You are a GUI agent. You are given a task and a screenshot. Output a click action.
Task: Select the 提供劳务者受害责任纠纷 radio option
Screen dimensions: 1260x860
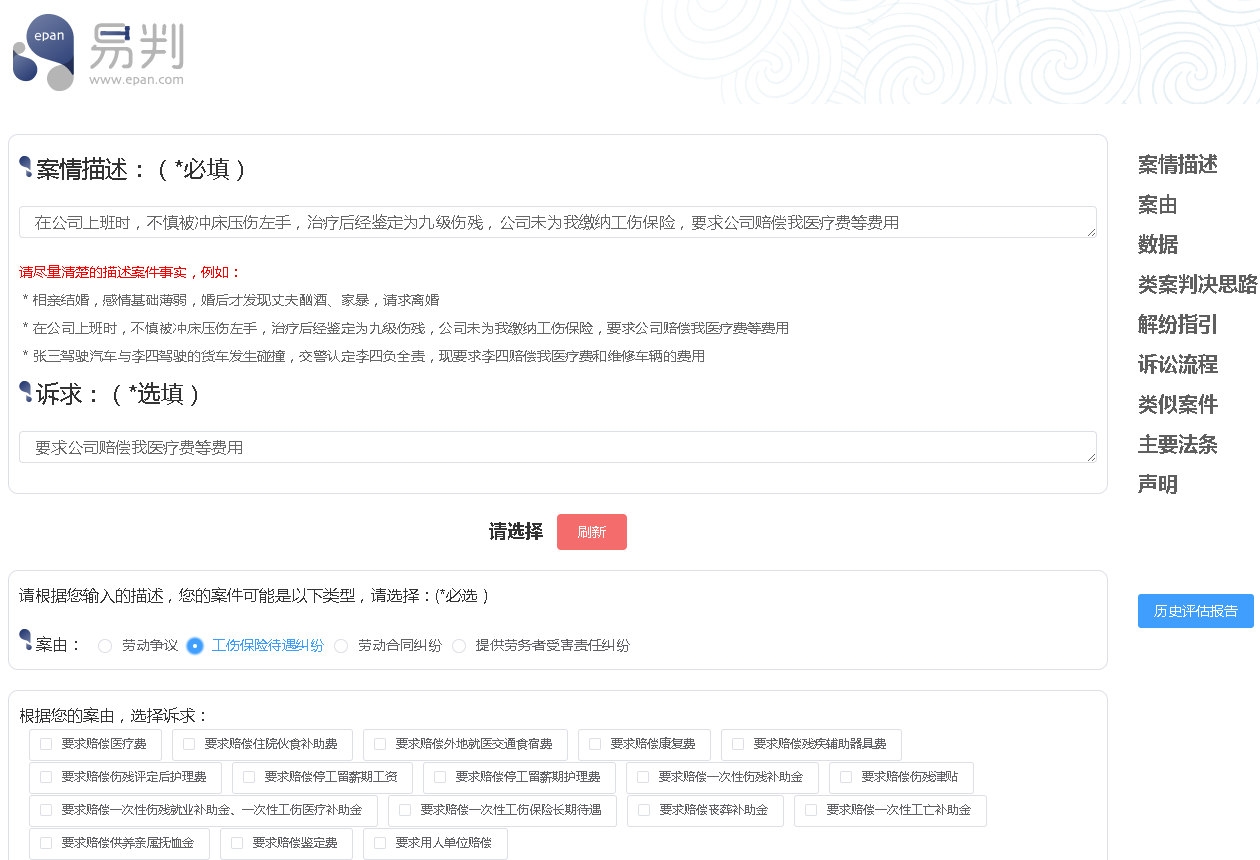(x=459, y=646)
